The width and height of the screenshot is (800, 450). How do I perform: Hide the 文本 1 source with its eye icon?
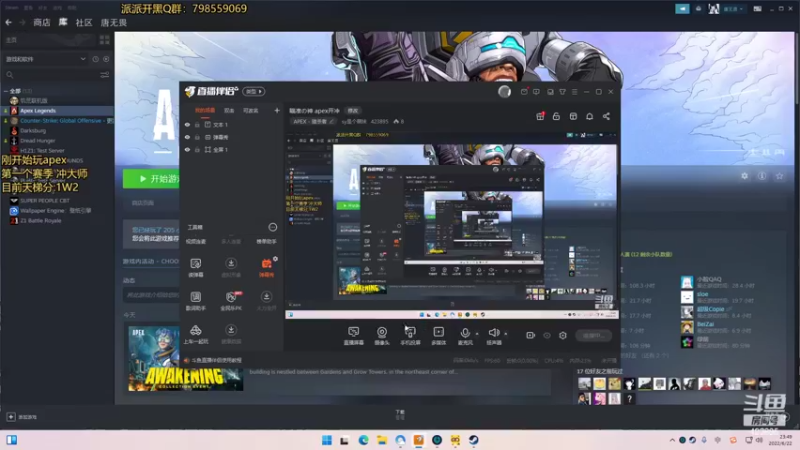point(187,124)
